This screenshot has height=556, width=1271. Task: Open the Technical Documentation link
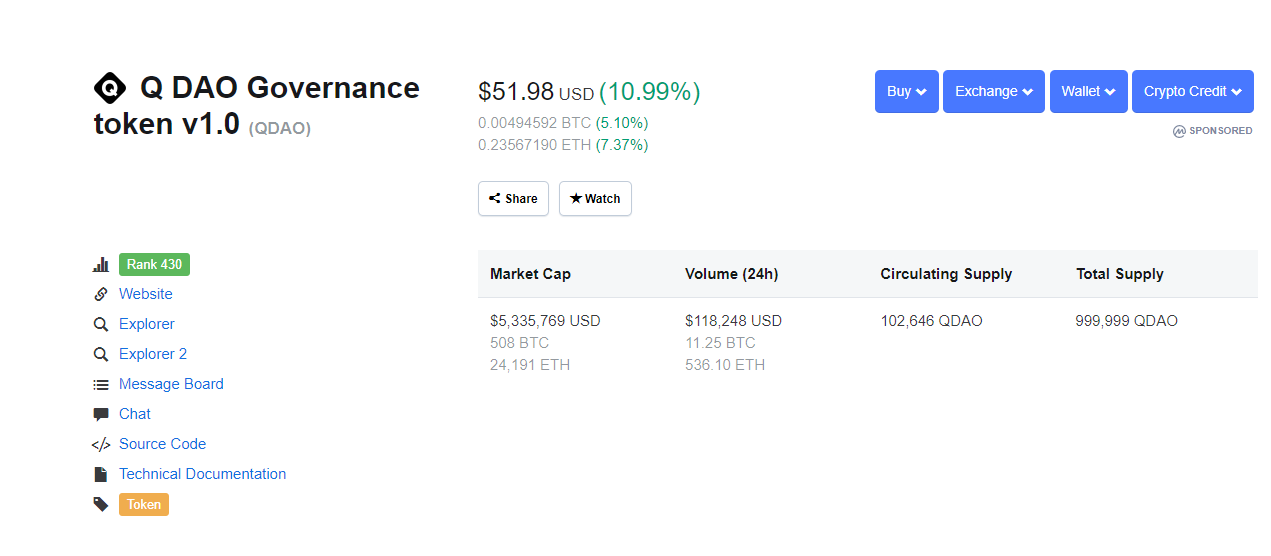pyautogui.click(x=202, y=474)
